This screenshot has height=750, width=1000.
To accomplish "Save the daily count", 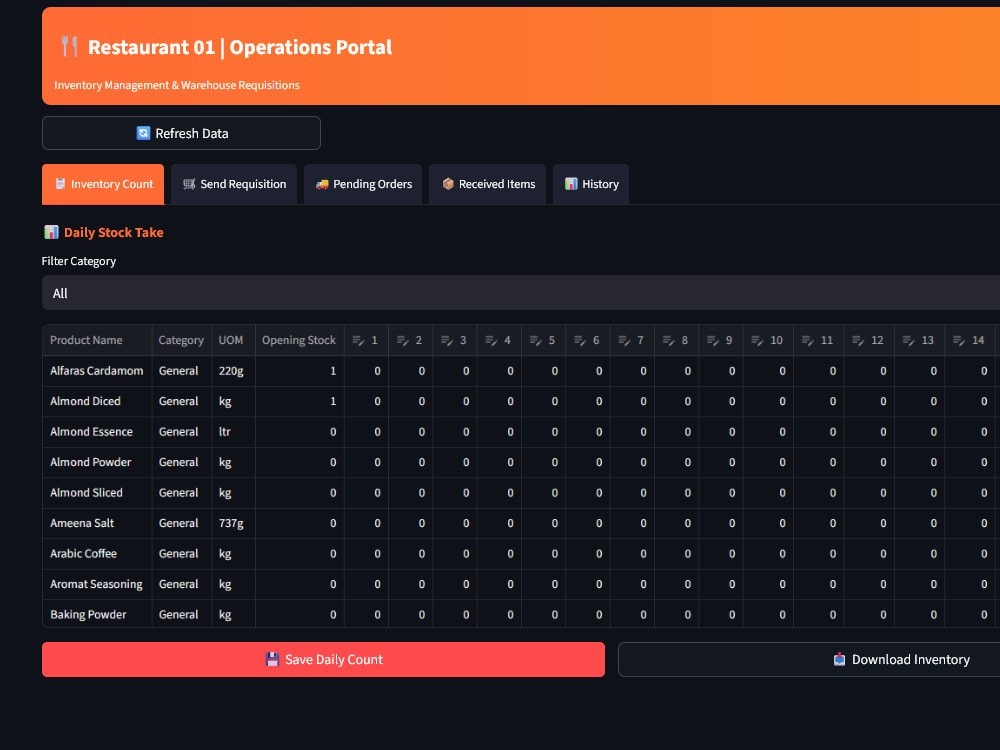I will point(323,659).
